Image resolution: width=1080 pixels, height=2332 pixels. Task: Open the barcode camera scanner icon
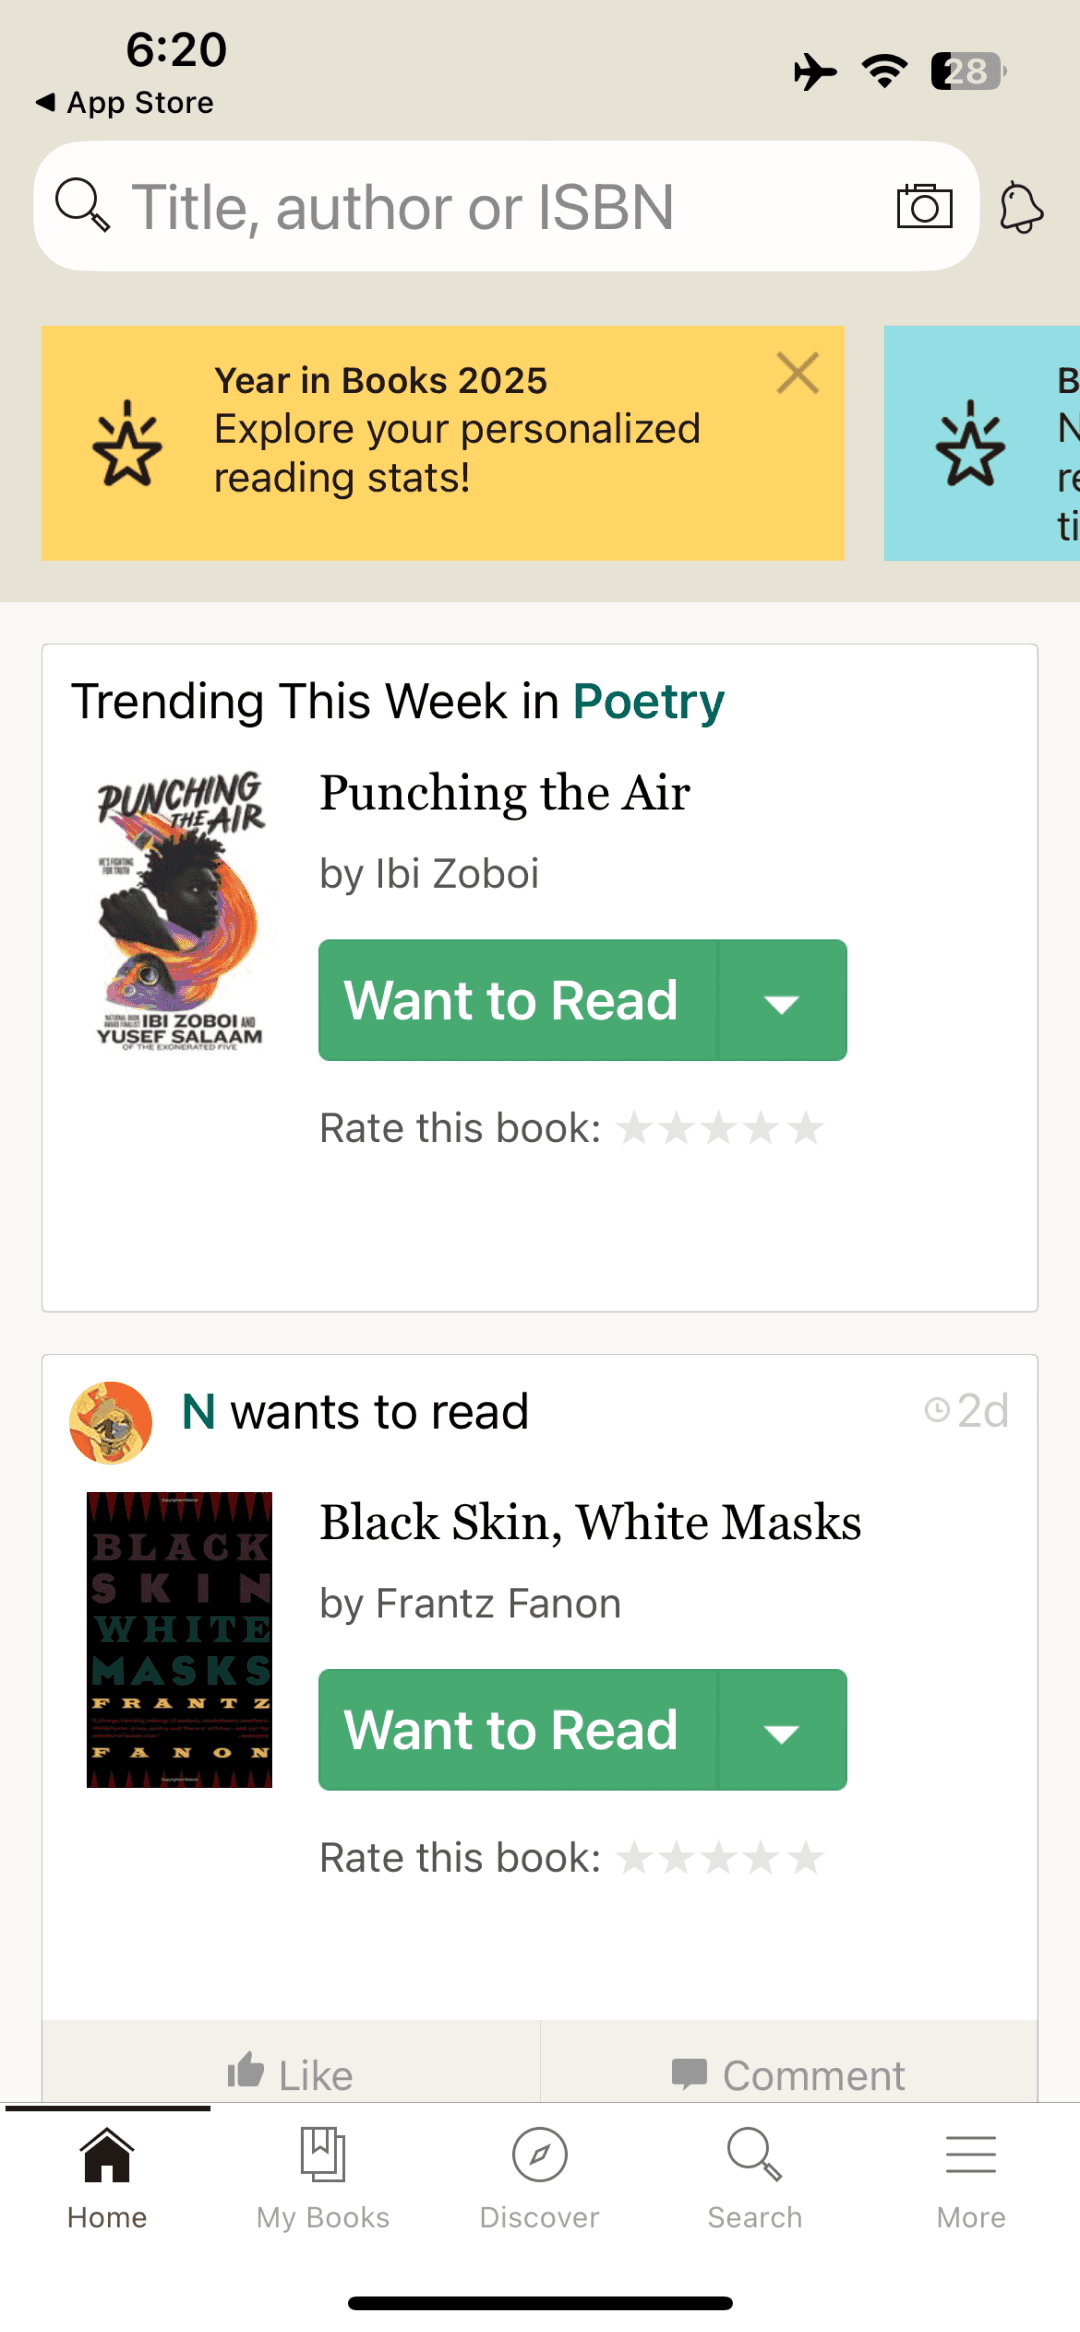924,206
